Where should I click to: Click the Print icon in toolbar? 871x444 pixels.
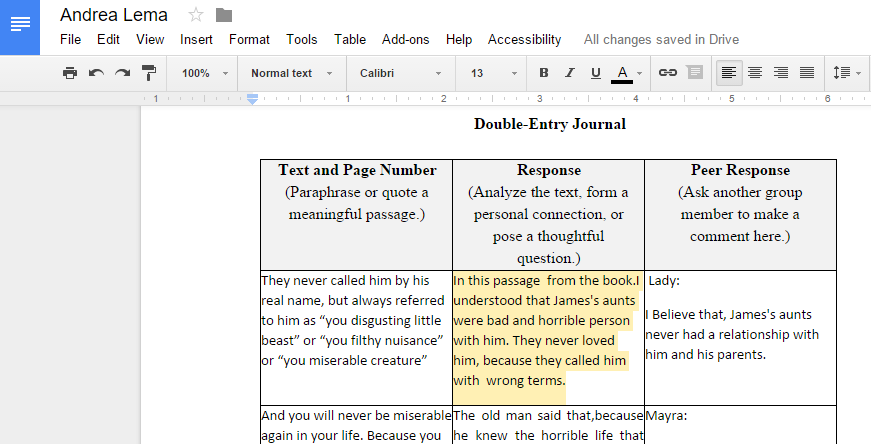pyautogui.click(x=69, y=73)
